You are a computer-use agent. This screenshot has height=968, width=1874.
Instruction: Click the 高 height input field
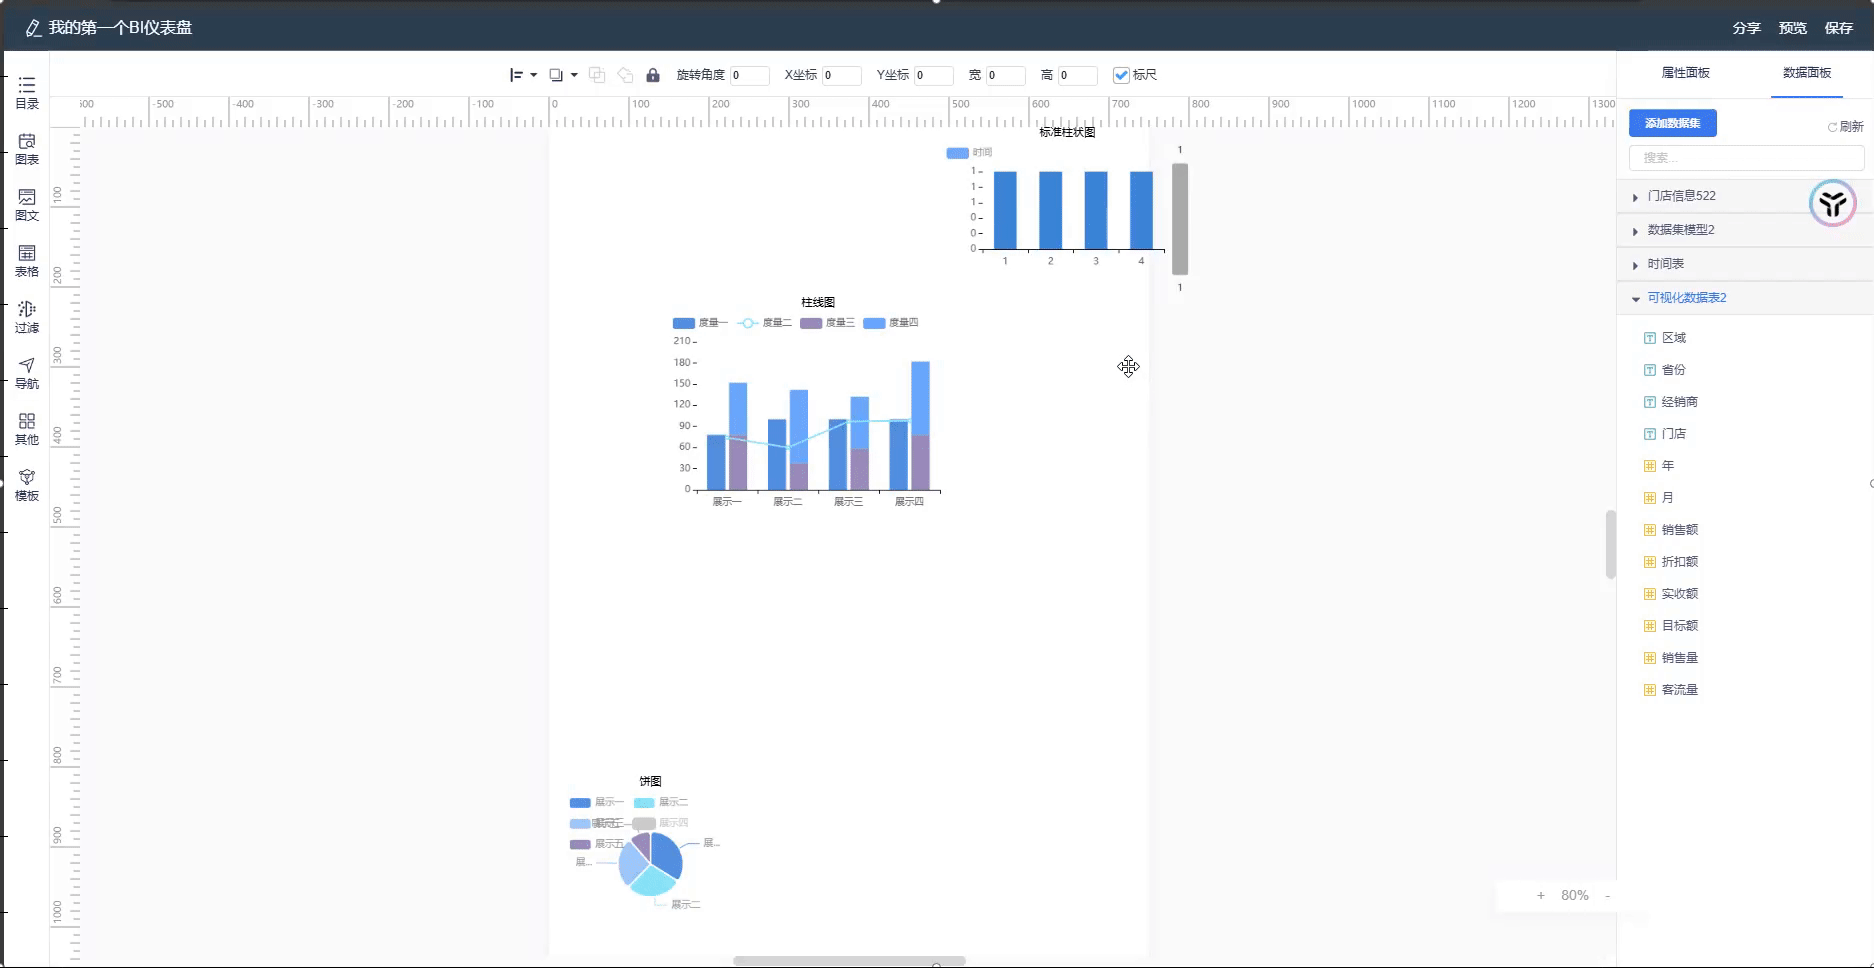coord(1077,75)
